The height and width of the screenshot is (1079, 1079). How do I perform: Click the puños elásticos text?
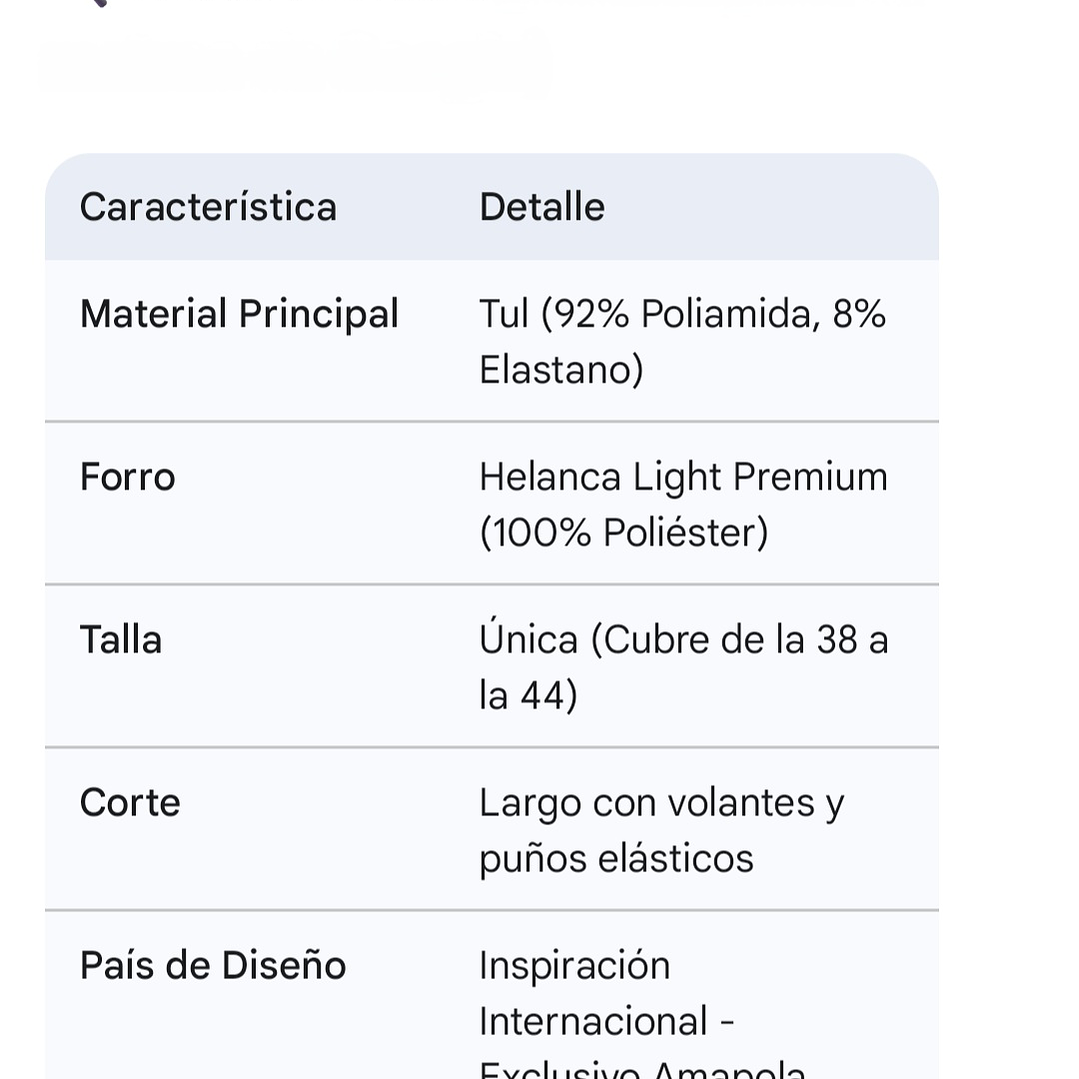[616, 859]
